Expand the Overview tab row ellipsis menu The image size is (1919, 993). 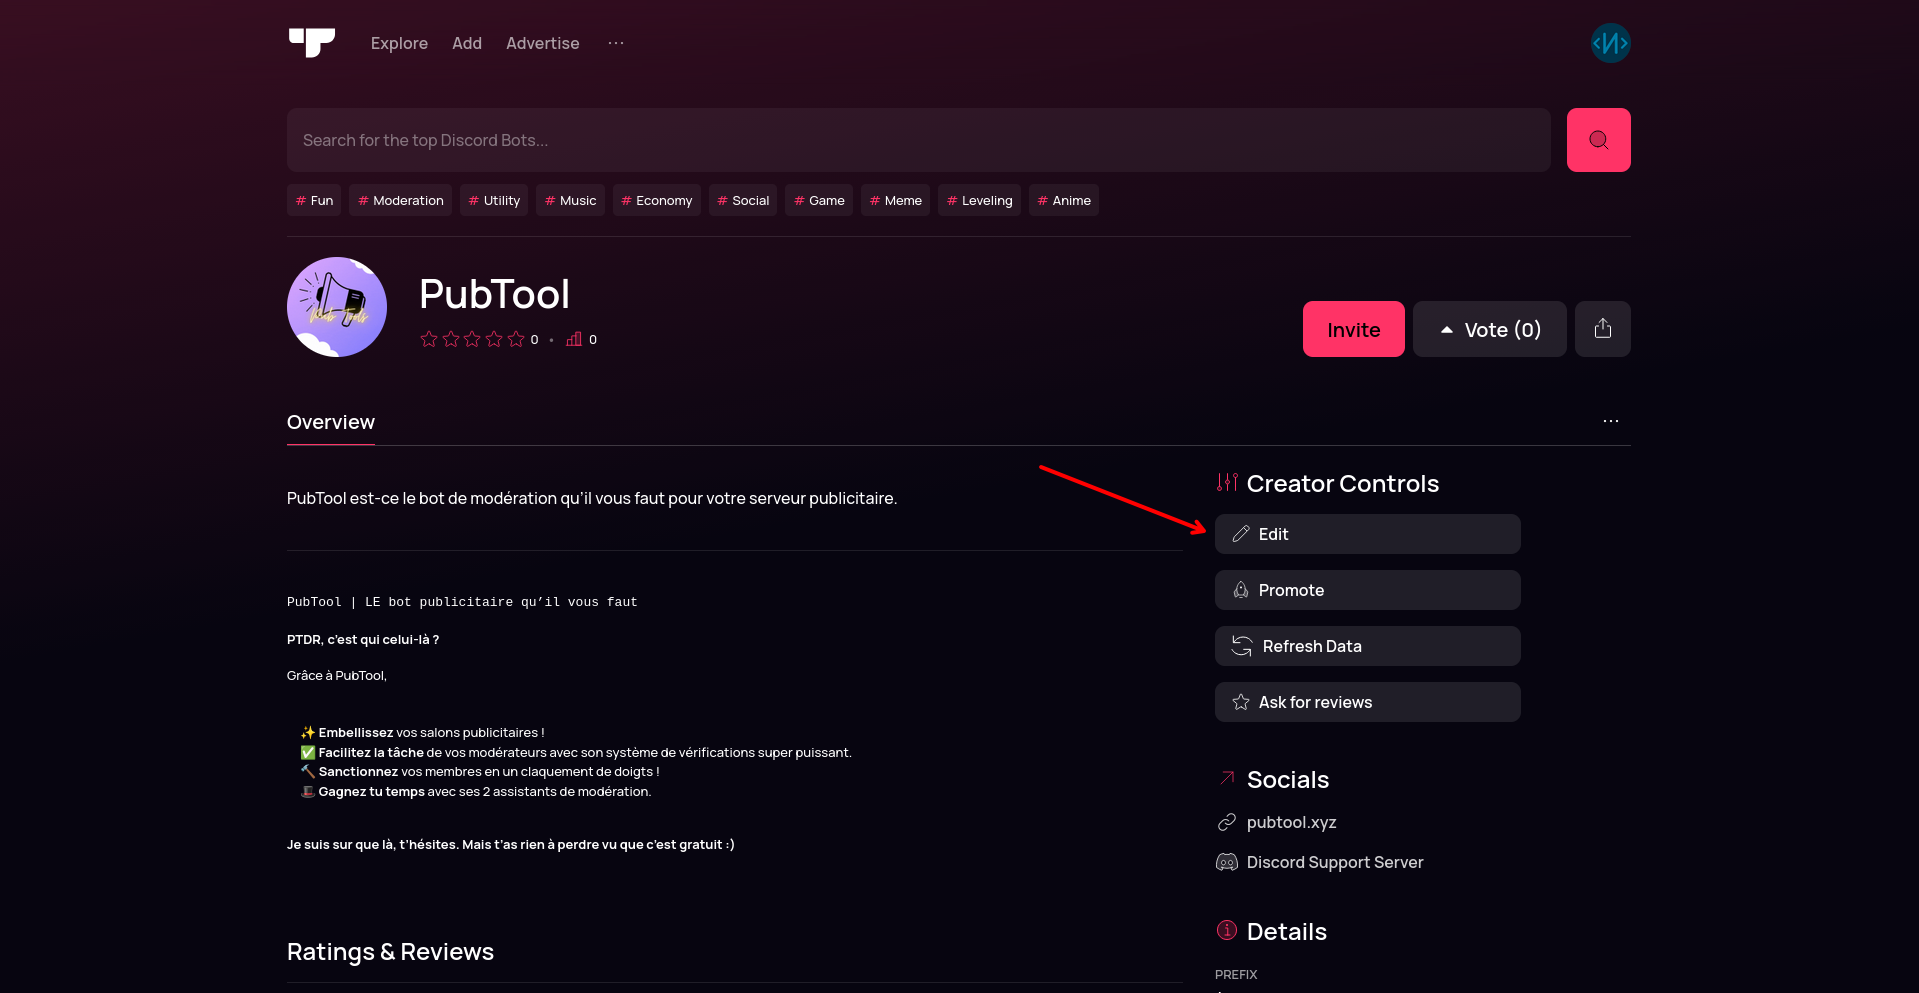(1610, 421)
